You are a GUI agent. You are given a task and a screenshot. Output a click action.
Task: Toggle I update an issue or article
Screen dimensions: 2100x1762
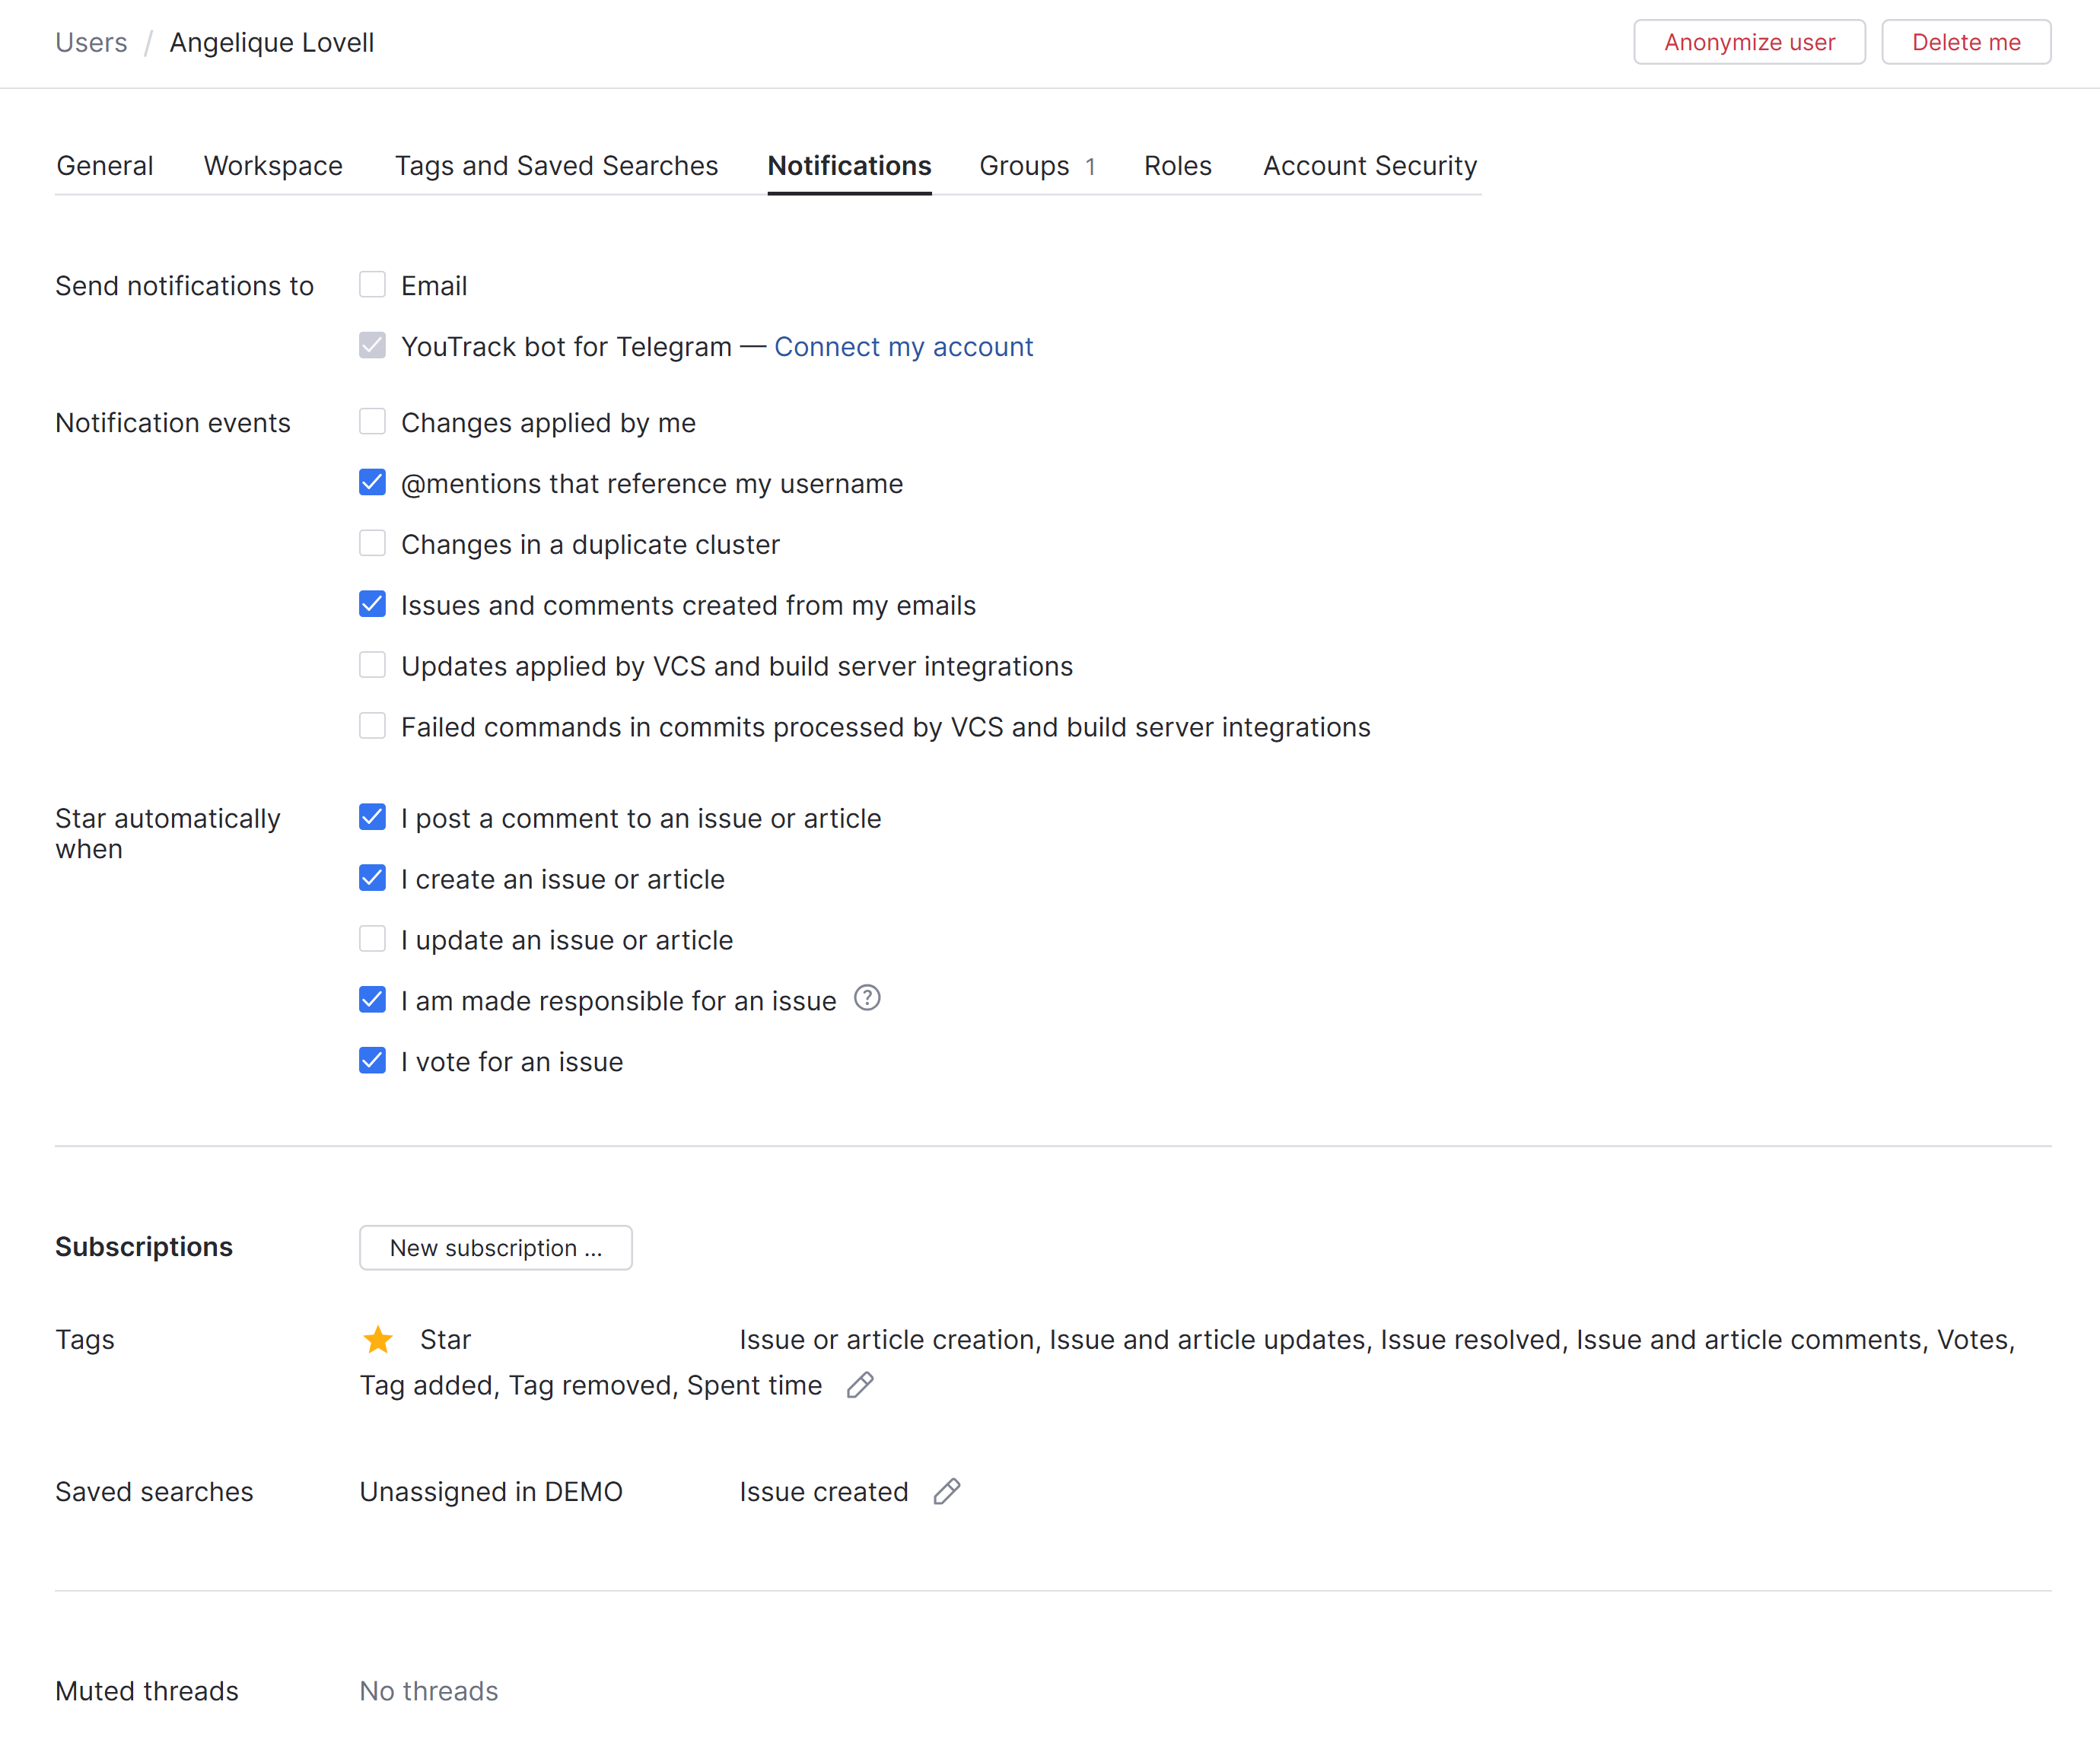tap(372, 939)
